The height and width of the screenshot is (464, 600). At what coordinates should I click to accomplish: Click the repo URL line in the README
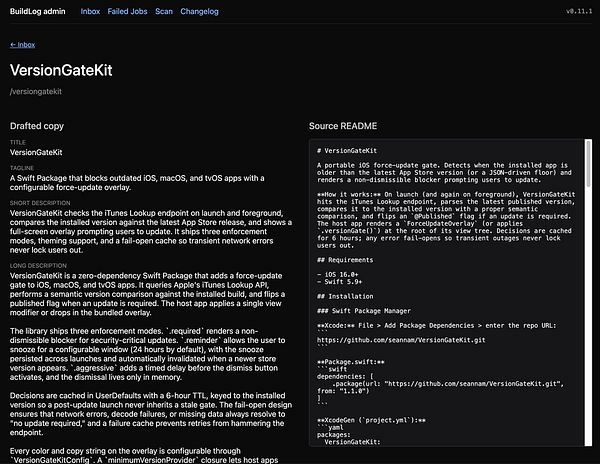401,340
